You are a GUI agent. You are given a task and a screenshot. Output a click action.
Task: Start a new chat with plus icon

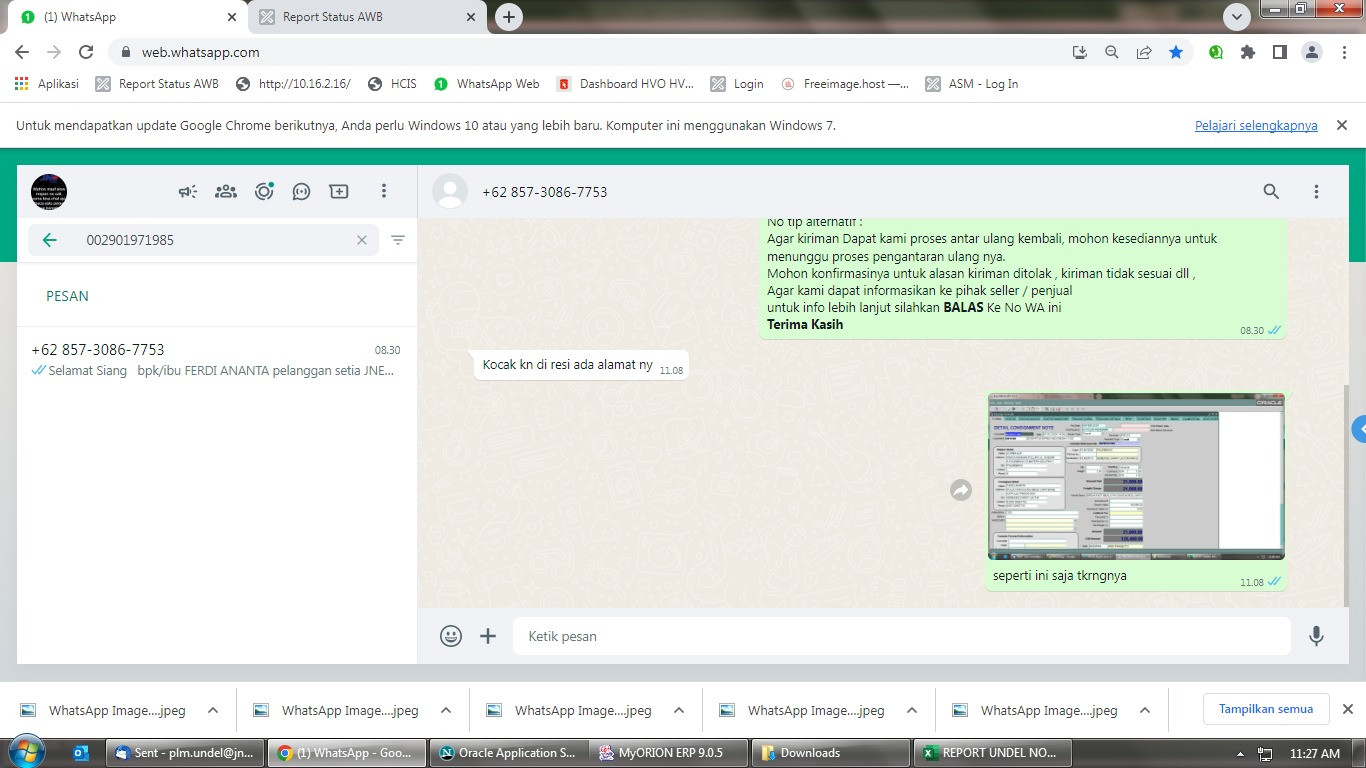339,191
